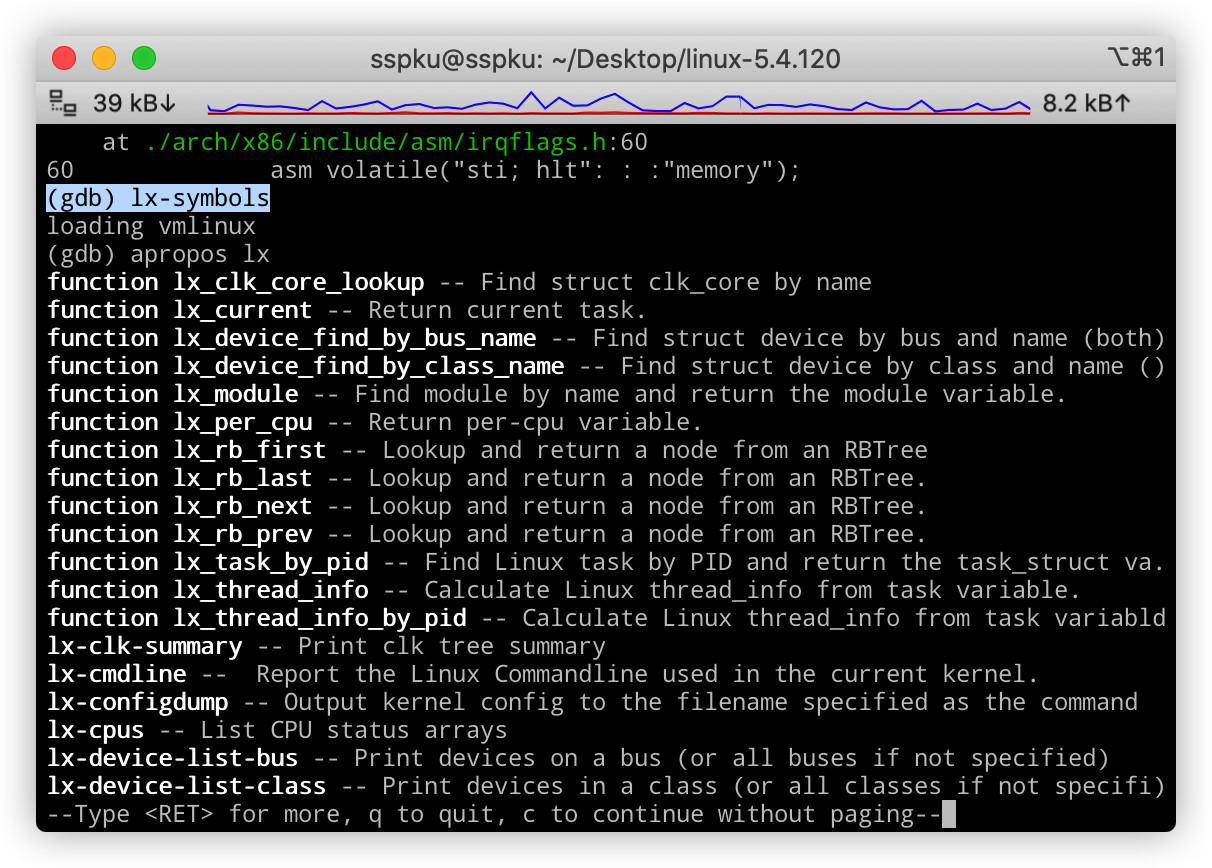This screenshot has height=868, width=1212.
Task: Click the lx_current function entry
Action: tap(242, 311)
